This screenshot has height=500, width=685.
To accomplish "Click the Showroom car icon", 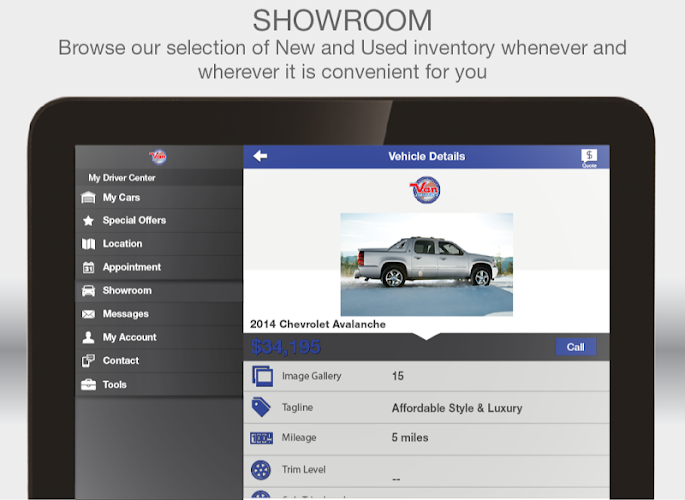I will pyautogui.click(x=88, y=291).
